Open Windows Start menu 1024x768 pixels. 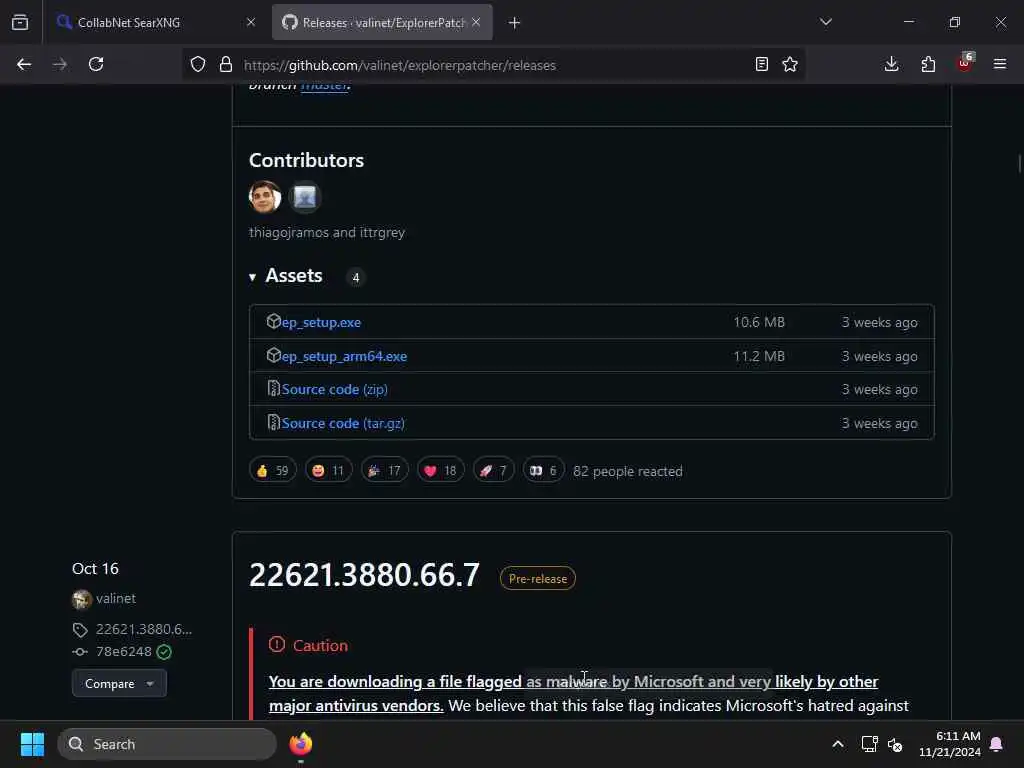coord(32,744)
